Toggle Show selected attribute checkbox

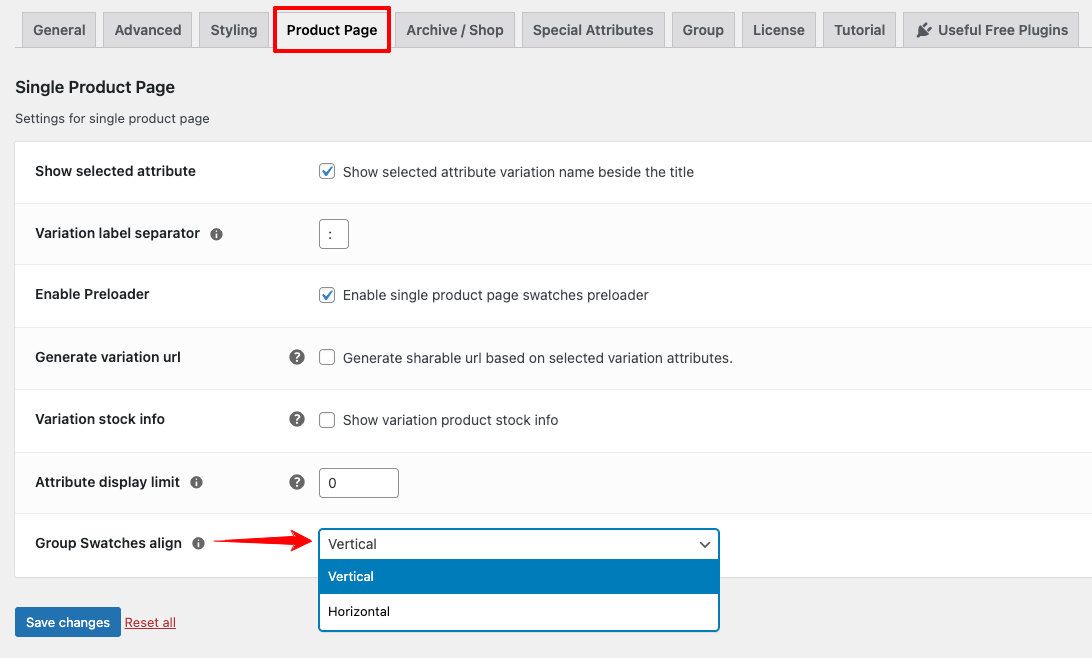click(327, 171)
